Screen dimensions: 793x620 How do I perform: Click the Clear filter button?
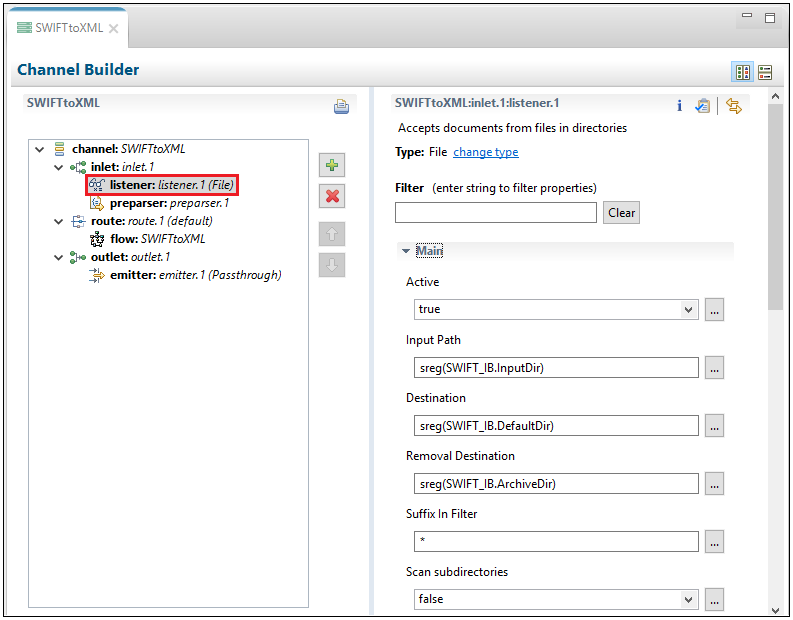pyautogui.click(x=621, y=213)
